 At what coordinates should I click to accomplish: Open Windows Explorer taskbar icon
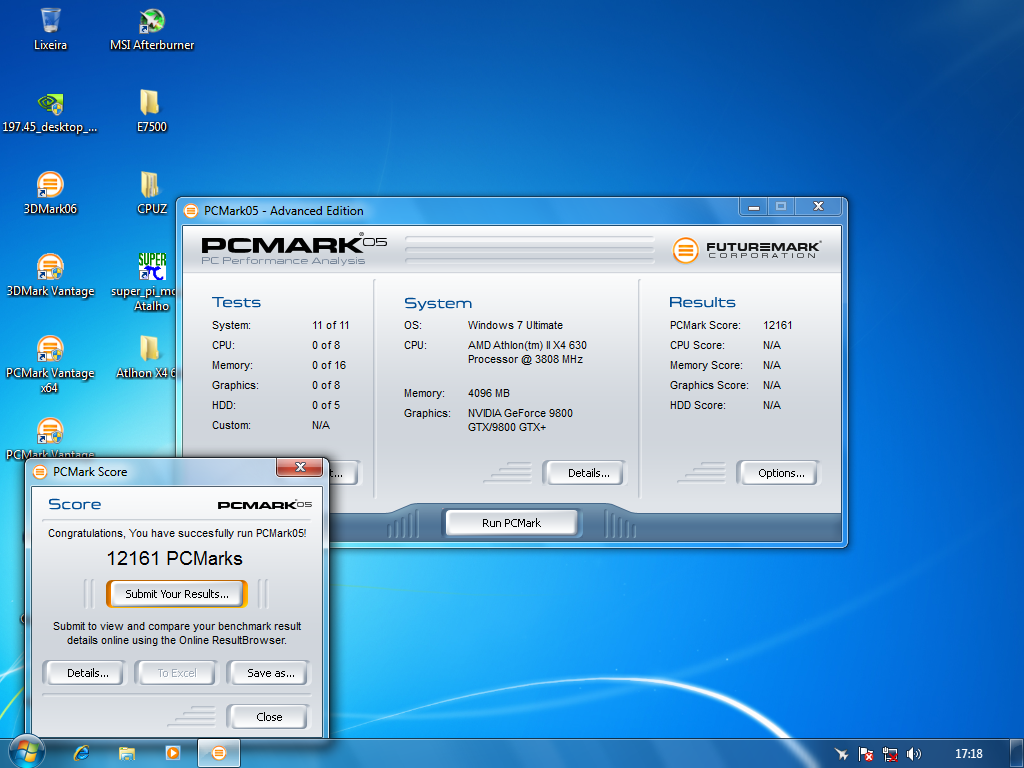click(x=127, y=753)
